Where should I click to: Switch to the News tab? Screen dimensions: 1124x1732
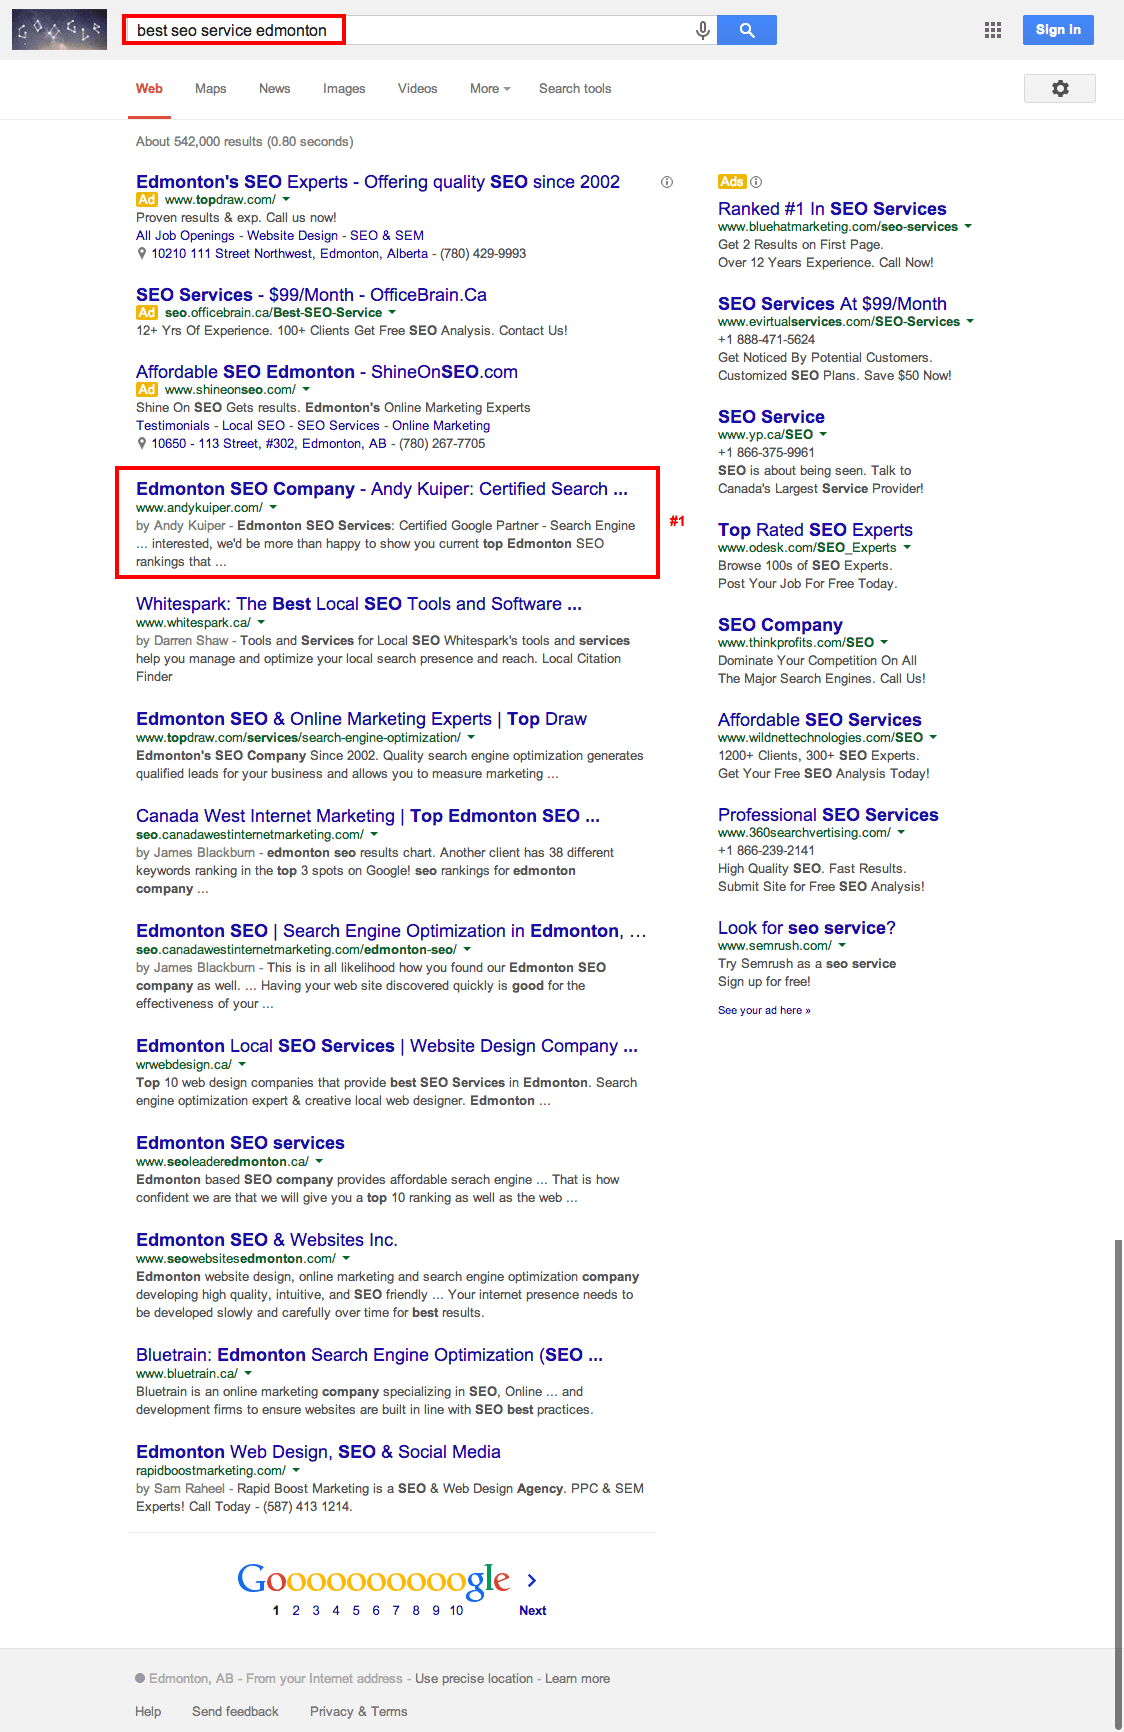(275, 89)
